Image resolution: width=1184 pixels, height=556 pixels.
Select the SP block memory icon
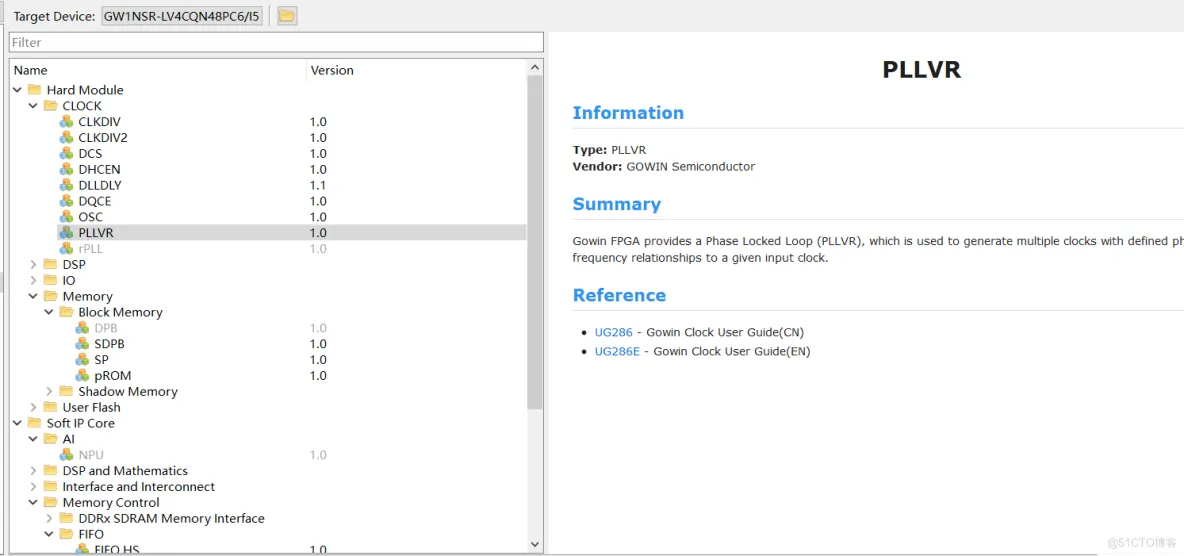(x=82, y=360)
